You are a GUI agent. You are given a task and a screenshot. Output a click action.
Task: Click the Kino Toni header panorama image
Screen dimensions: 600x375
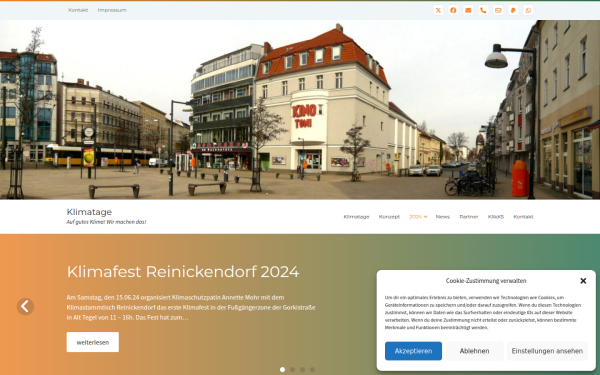[x=300, y=110]
